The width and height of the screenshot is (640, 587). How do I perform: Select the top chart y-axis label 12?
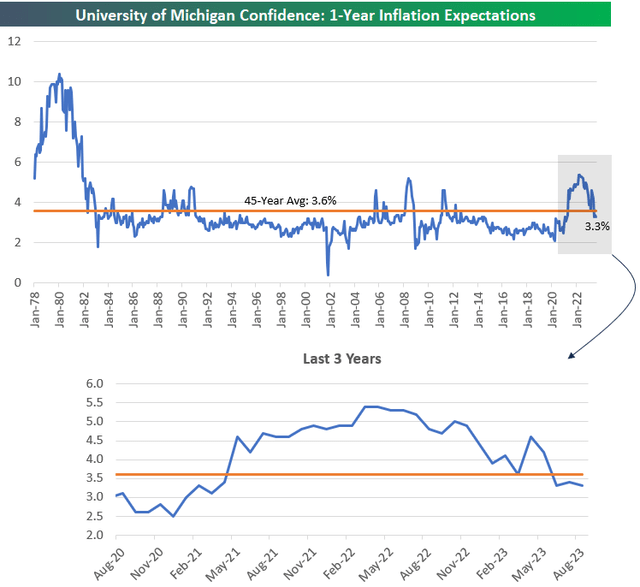tap(14, 41)
